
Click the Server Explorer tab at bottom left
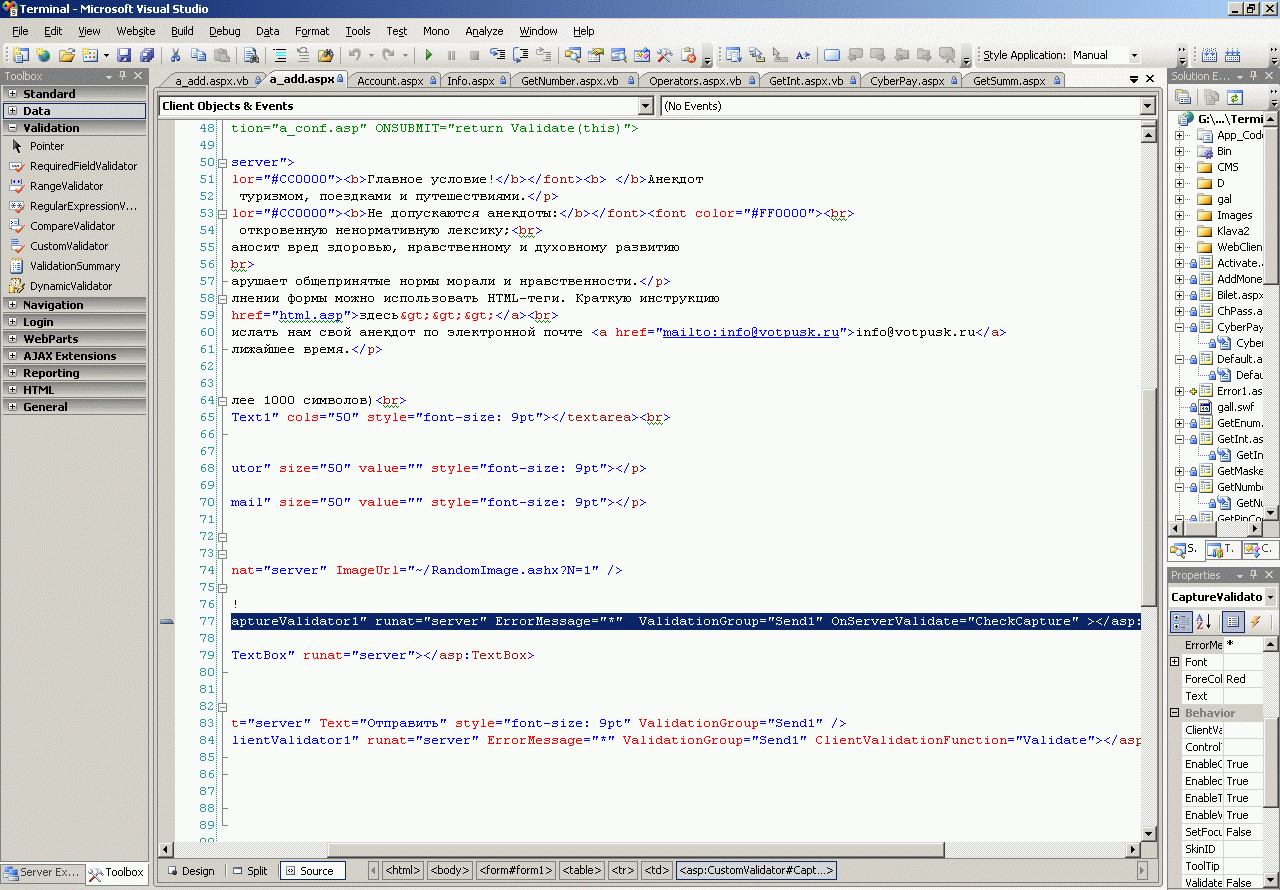pyautogui.click(x=42, y=873)
